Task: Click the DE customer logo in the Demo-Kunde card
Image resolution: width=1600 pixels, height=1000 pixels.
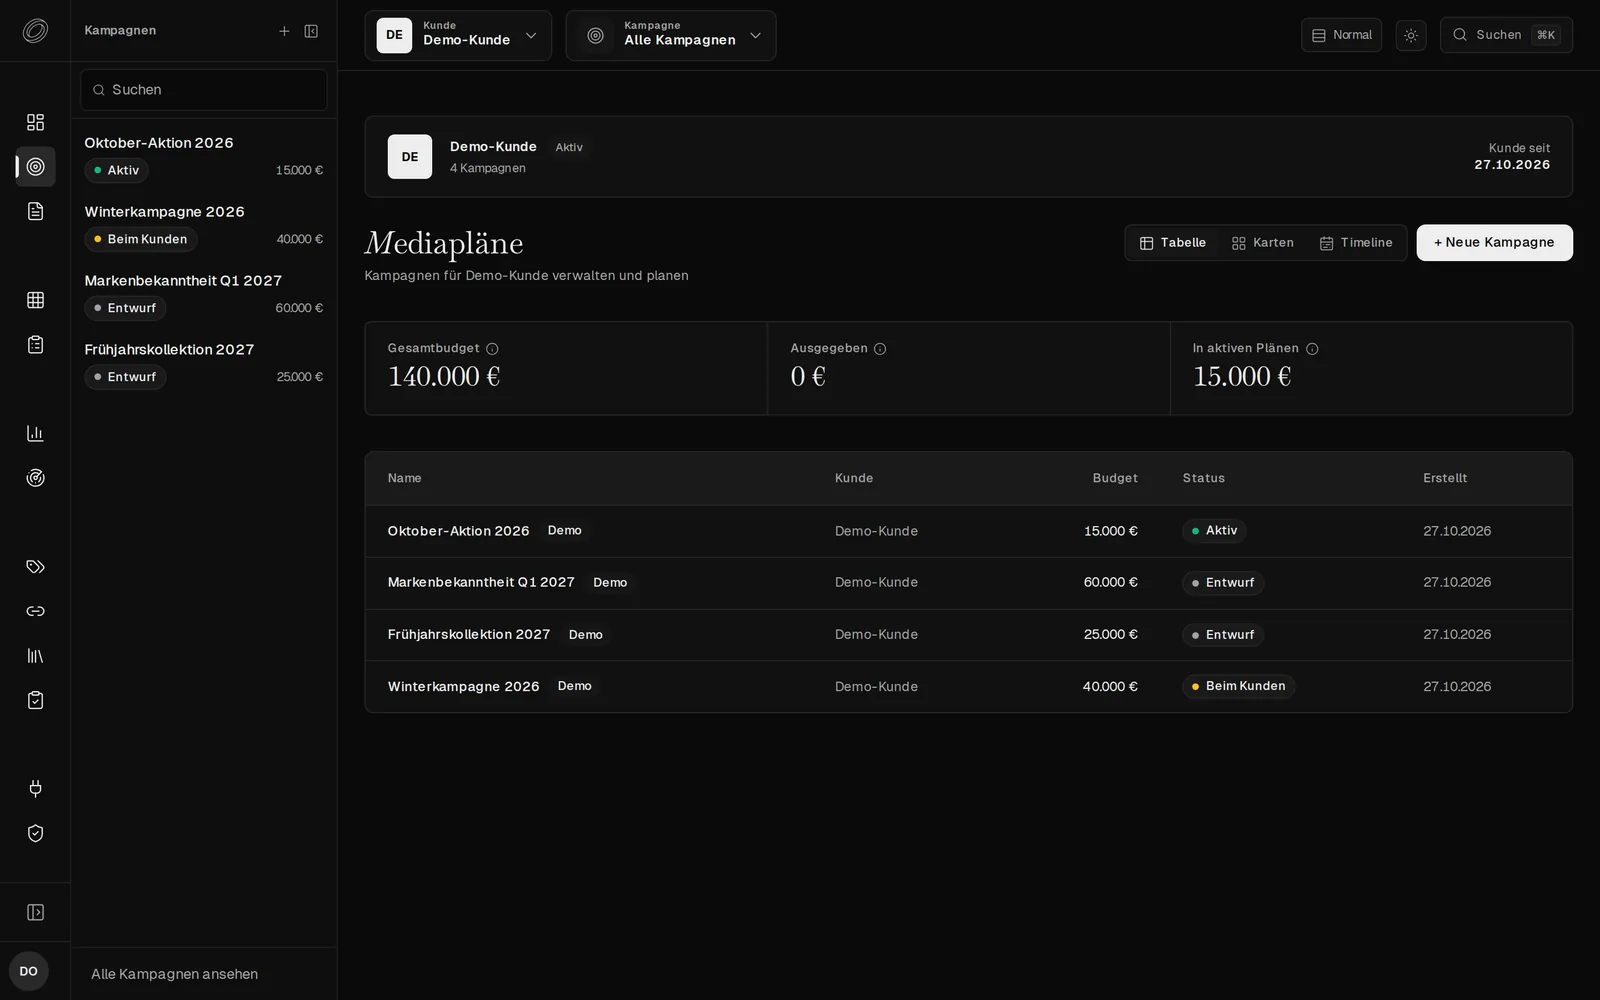Action: pos(410,157)
